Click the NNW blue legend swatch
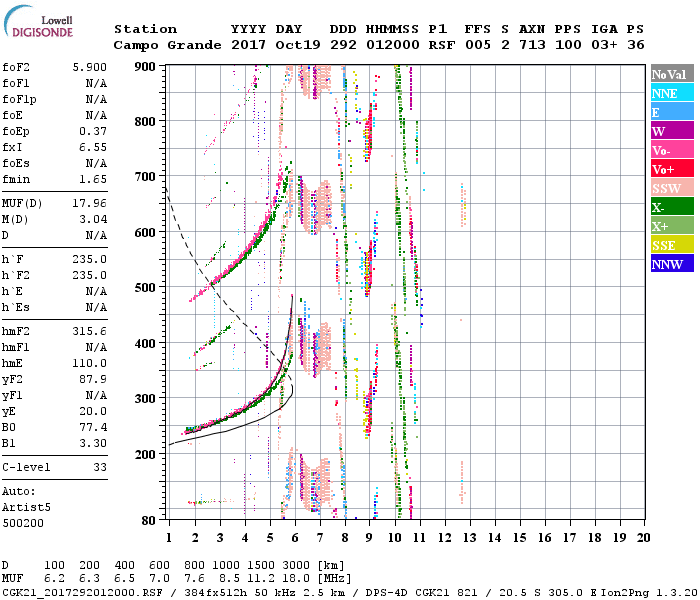This screenshot has height=600, width=700. [672, 263]
